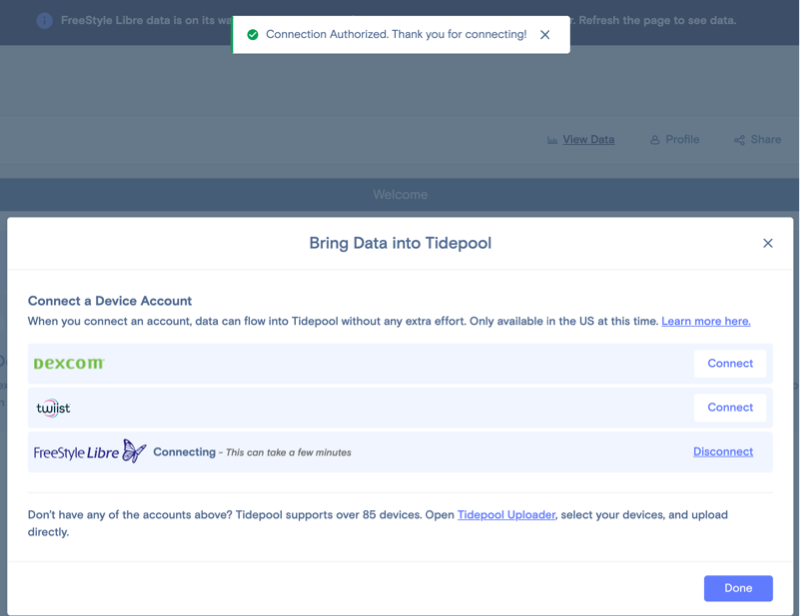Click Connect for Dexcom
The image size is (800, 616).
pos(730,363)
